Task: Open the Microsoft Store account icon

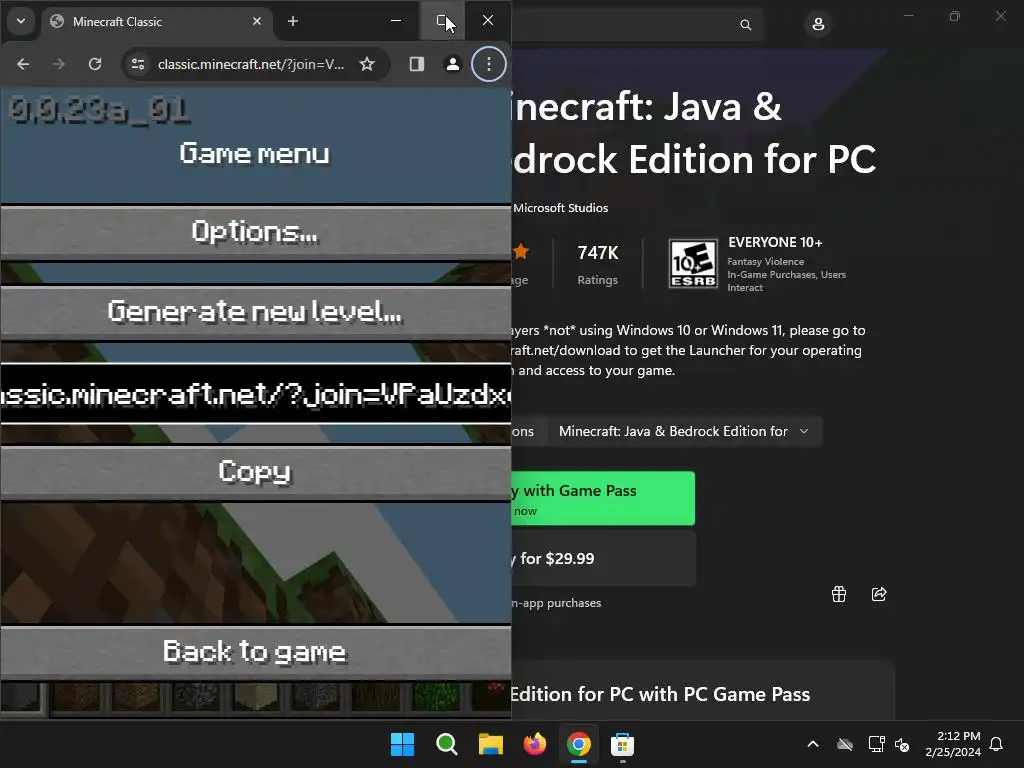Action: coord(818,25)
